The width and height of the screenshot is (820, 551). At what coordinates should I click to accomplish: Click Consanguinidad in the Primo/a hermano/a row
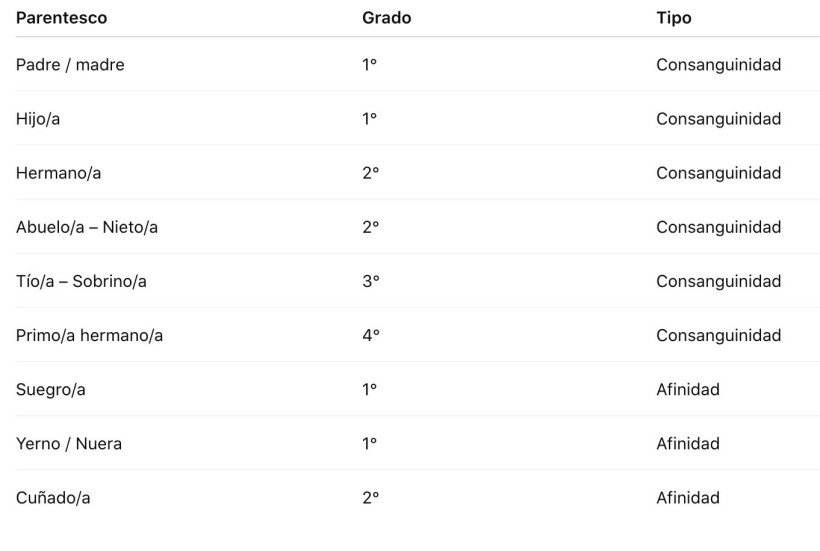point(718,335)
